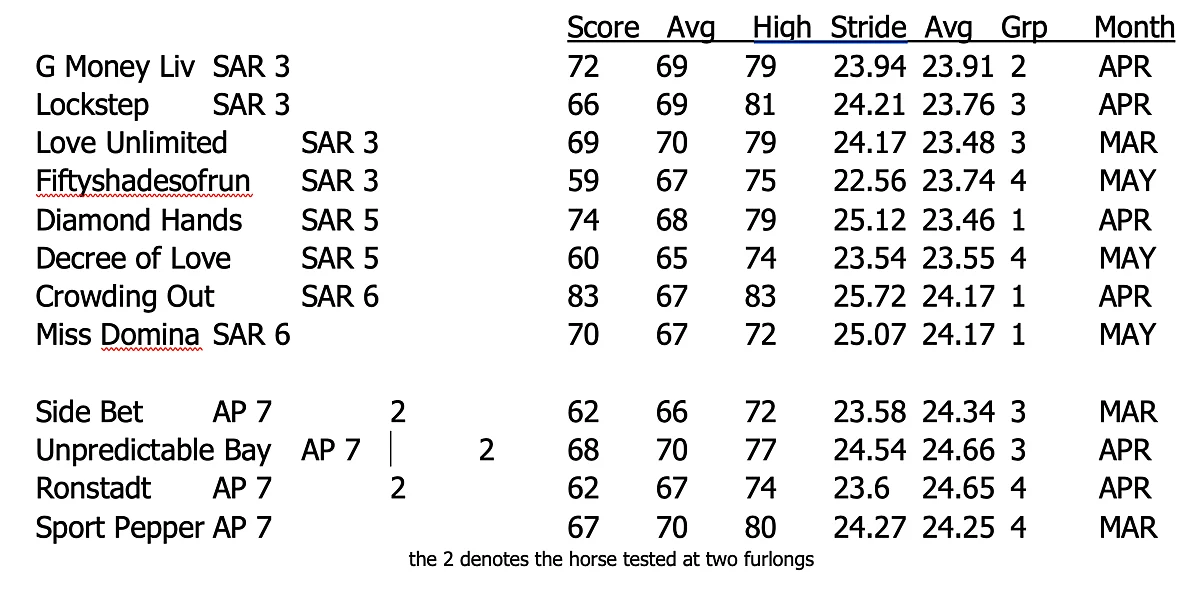Click the footnote about two furlongs
This screenshot has height=606, width=1200.
pos(612,560)
